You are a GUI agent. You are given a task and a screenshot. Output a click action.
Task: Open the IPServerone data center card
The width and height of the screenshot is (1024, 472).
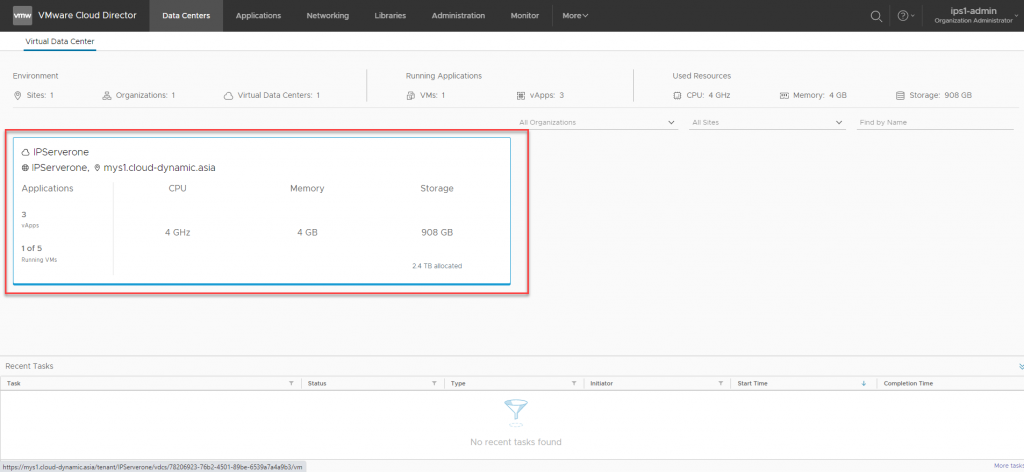point(261,212)
